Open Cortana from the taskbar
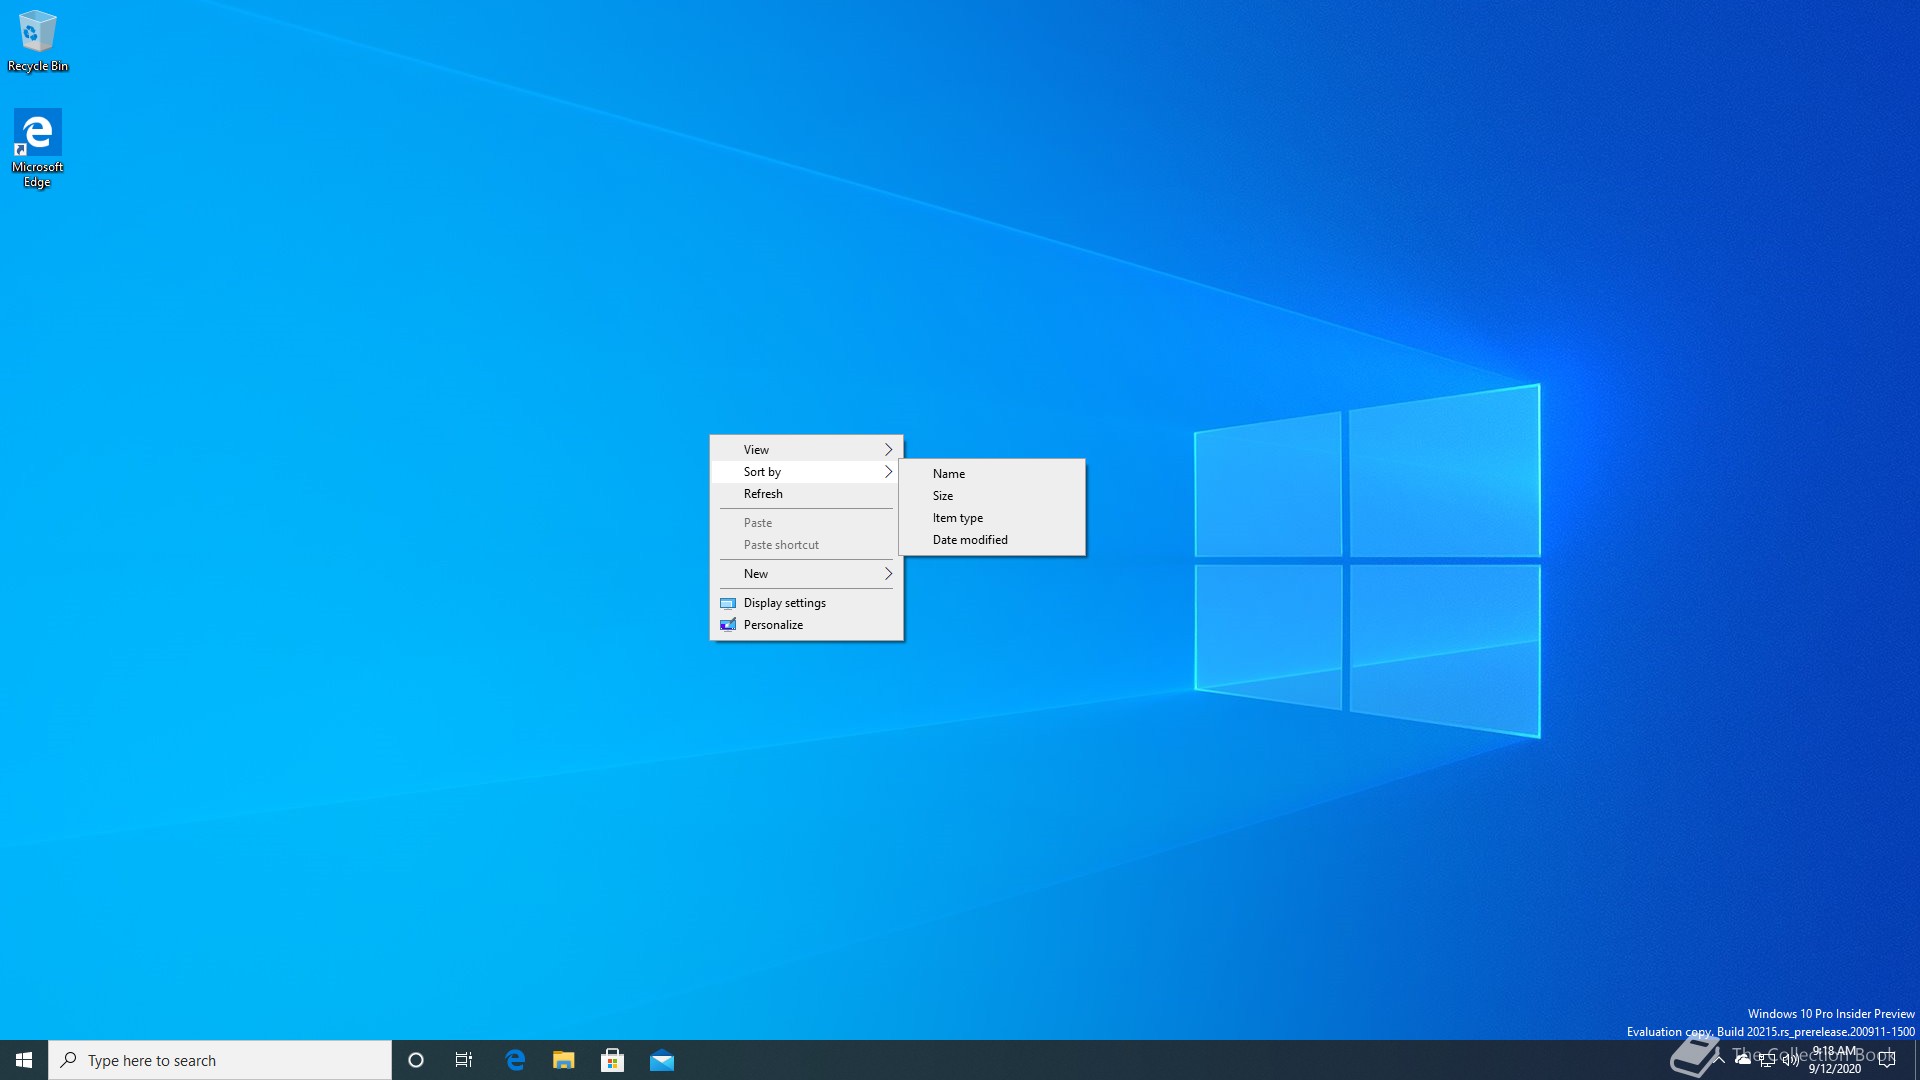This screenshot has width=1920, height=1080. (x=416, y=1060)
